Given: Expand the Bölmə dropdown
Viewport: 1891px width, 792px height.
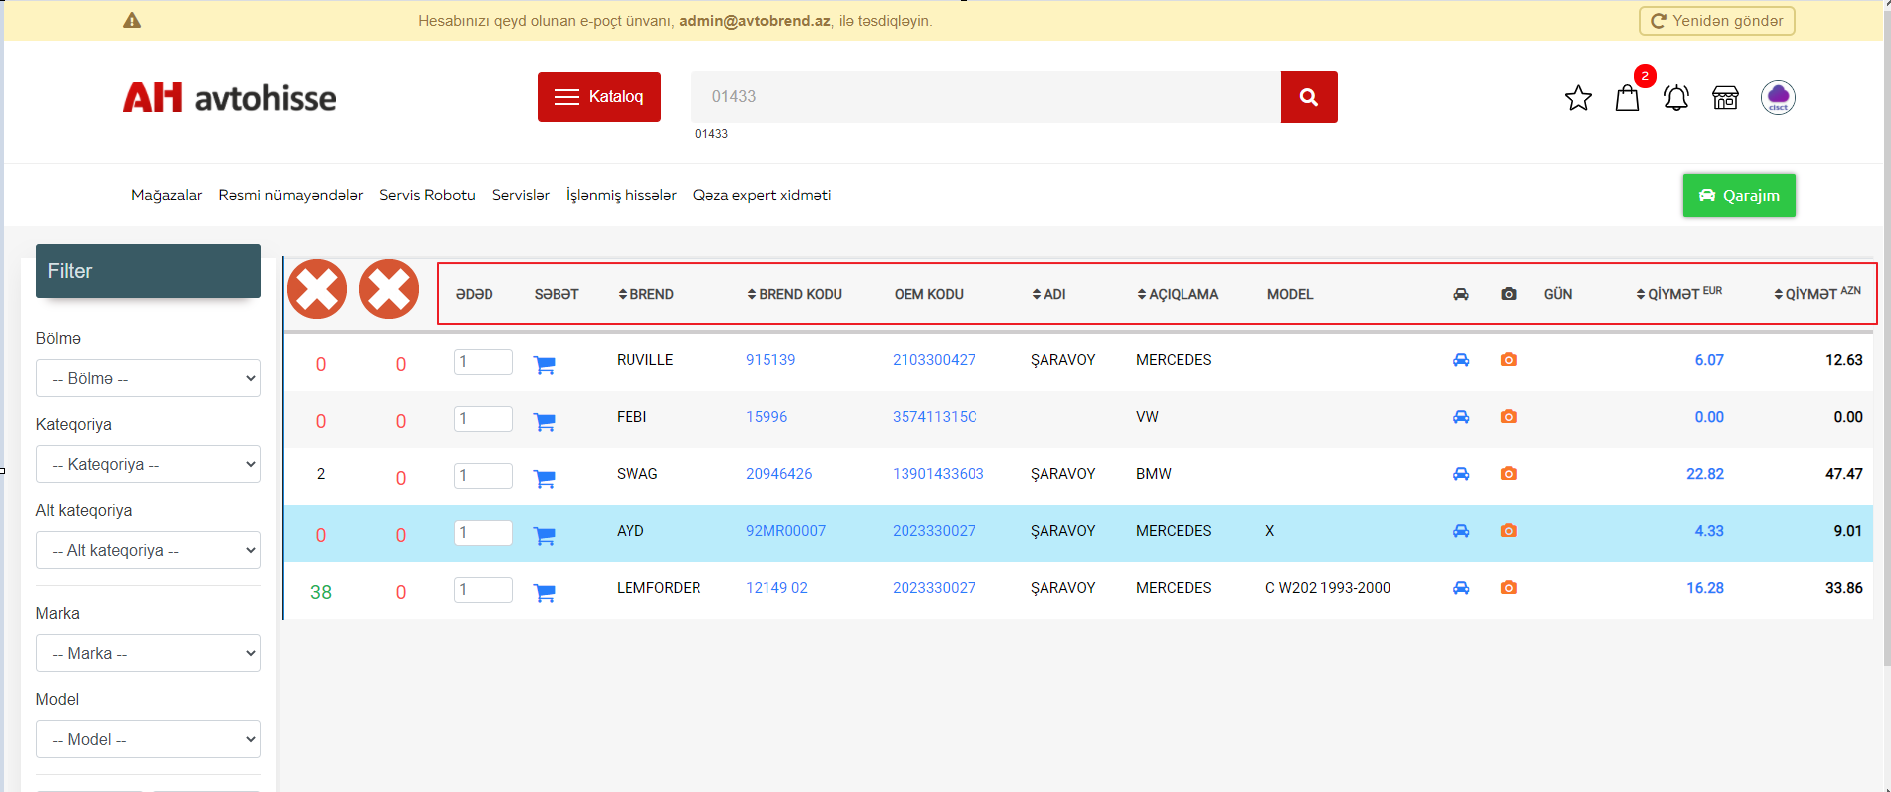Looking at the screenshot, I should [148, 378].
